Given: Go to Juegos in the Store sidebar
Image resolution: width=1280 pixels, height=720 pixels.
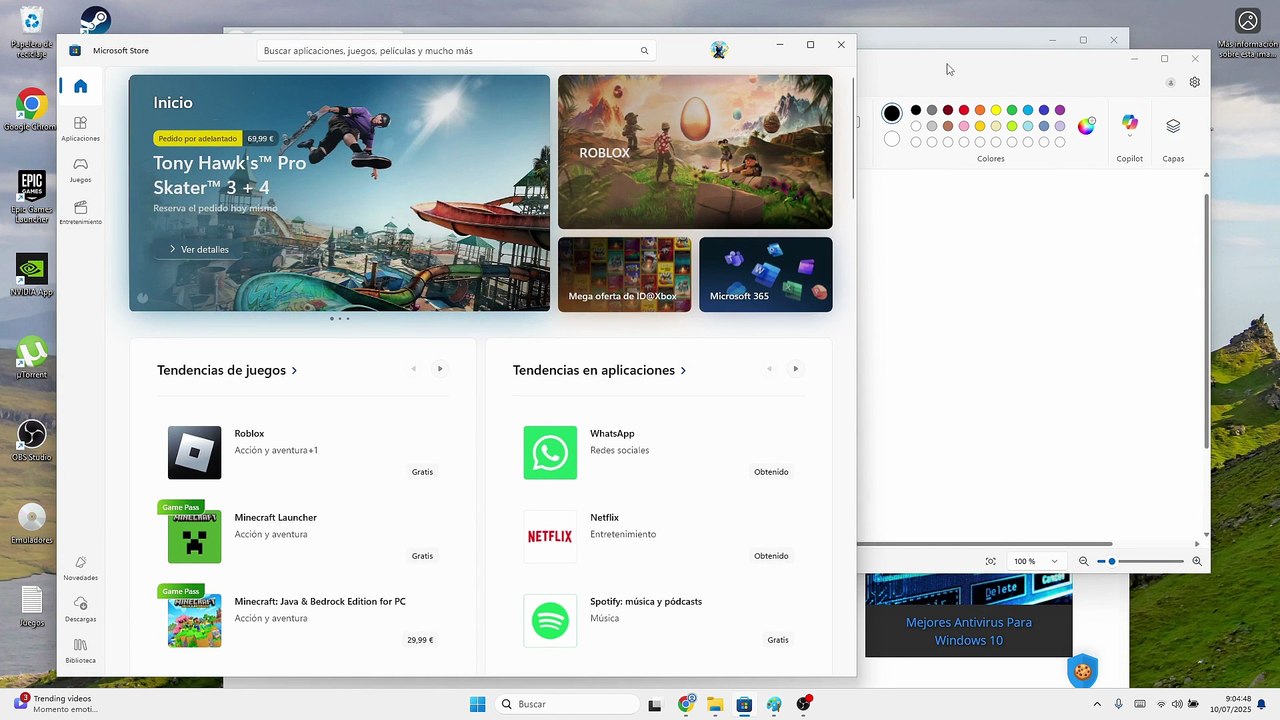Looking at the screenshot, I should click(x=80, y=170).
